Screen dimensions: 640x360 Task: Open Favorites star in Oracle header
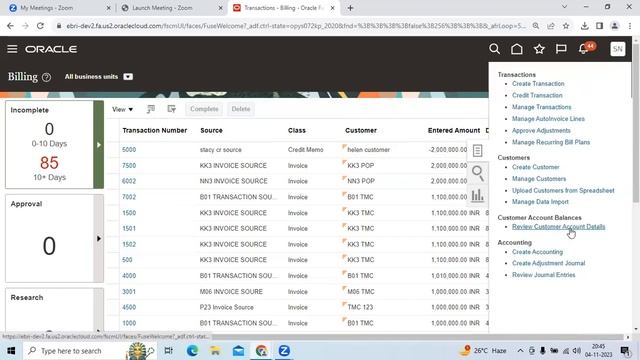click(539, 49)
